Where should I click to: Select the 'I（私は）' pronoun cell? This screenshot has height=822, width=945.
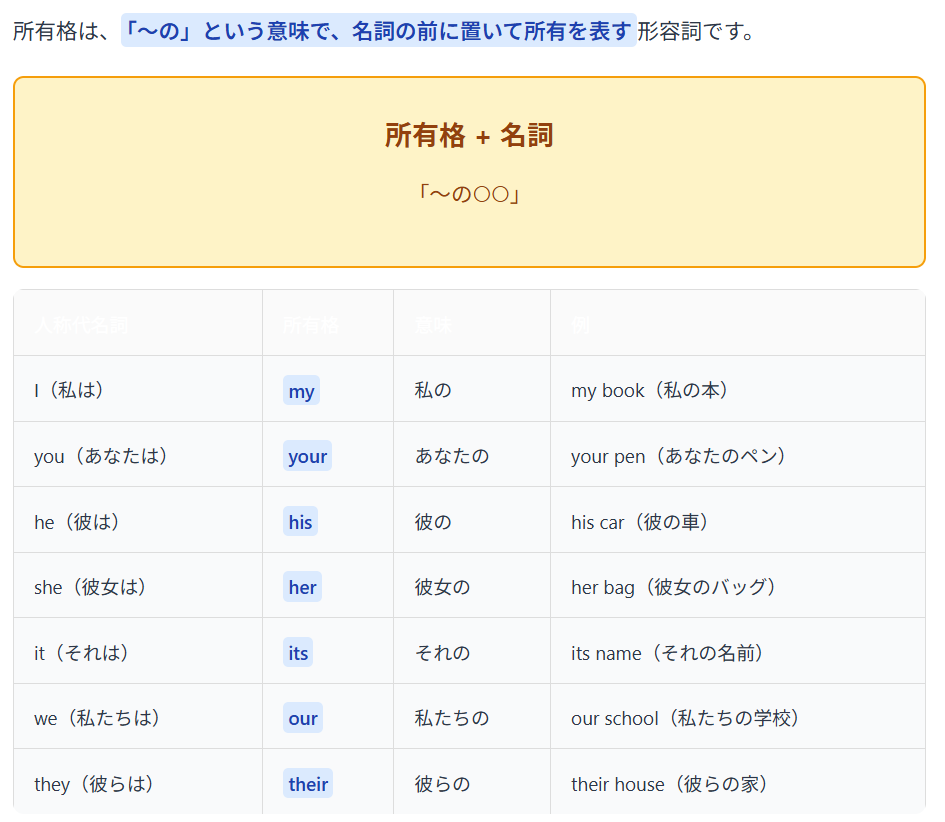[x=70, y=390]
